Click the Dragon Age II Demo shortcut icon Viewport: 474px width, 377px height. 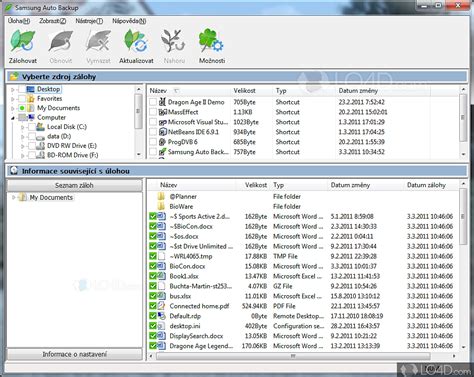click(162, 102)
